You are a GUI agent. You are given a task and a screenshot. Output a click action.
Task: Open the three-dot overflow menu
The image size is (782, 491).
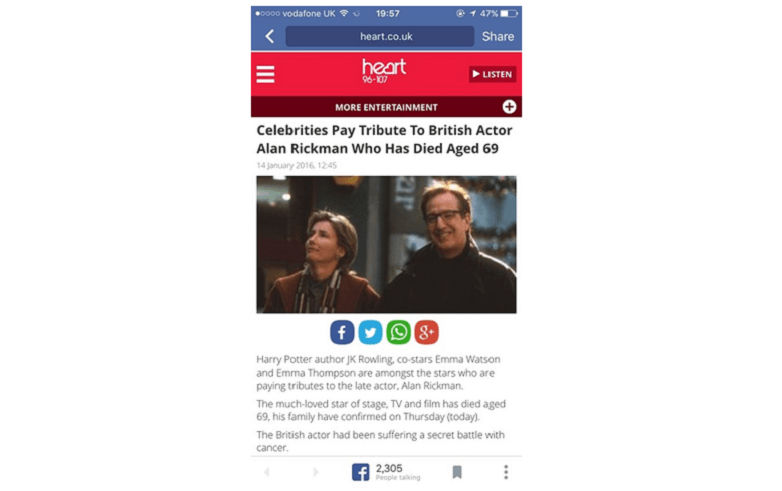pos(506,472)
